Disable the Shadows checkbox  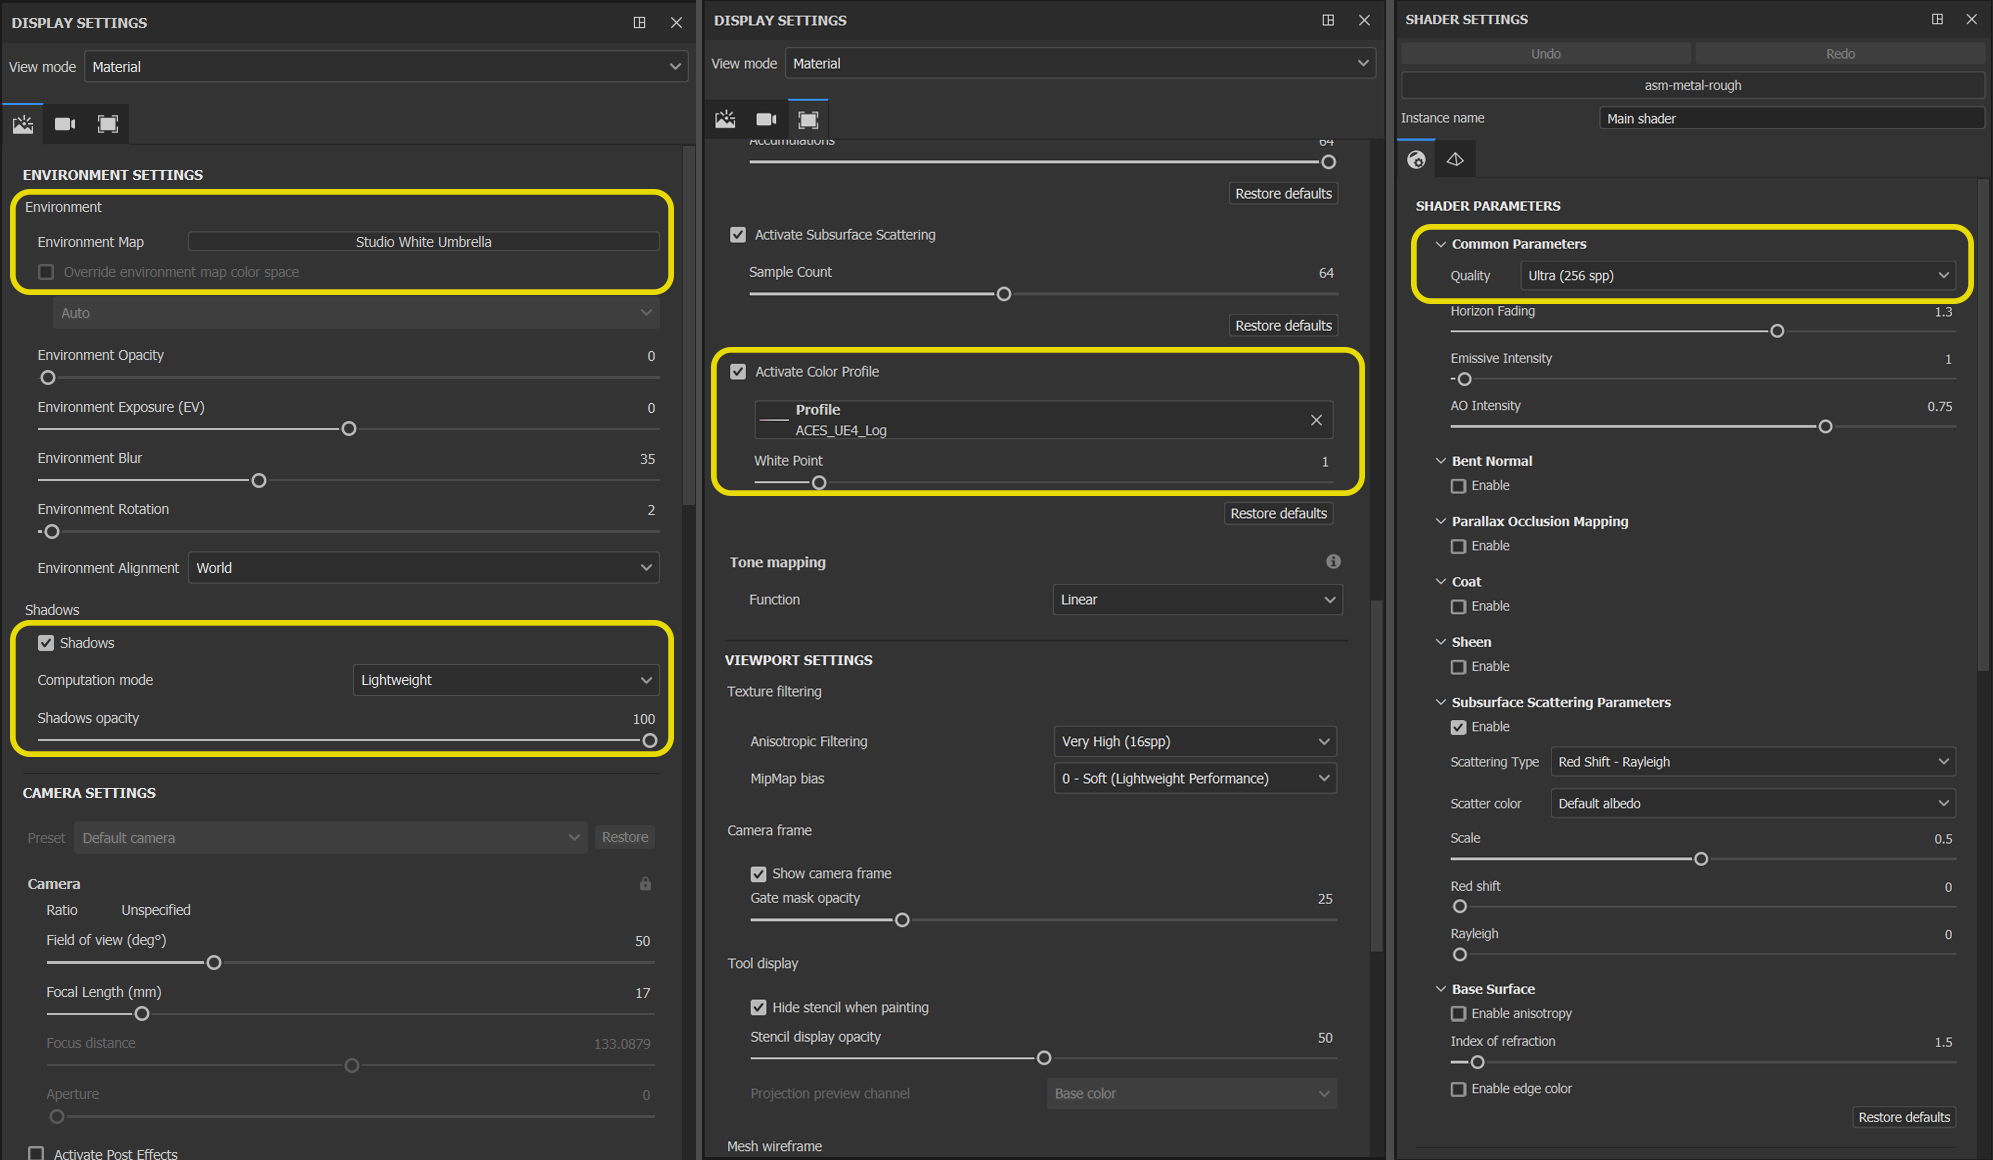(46, 643)
